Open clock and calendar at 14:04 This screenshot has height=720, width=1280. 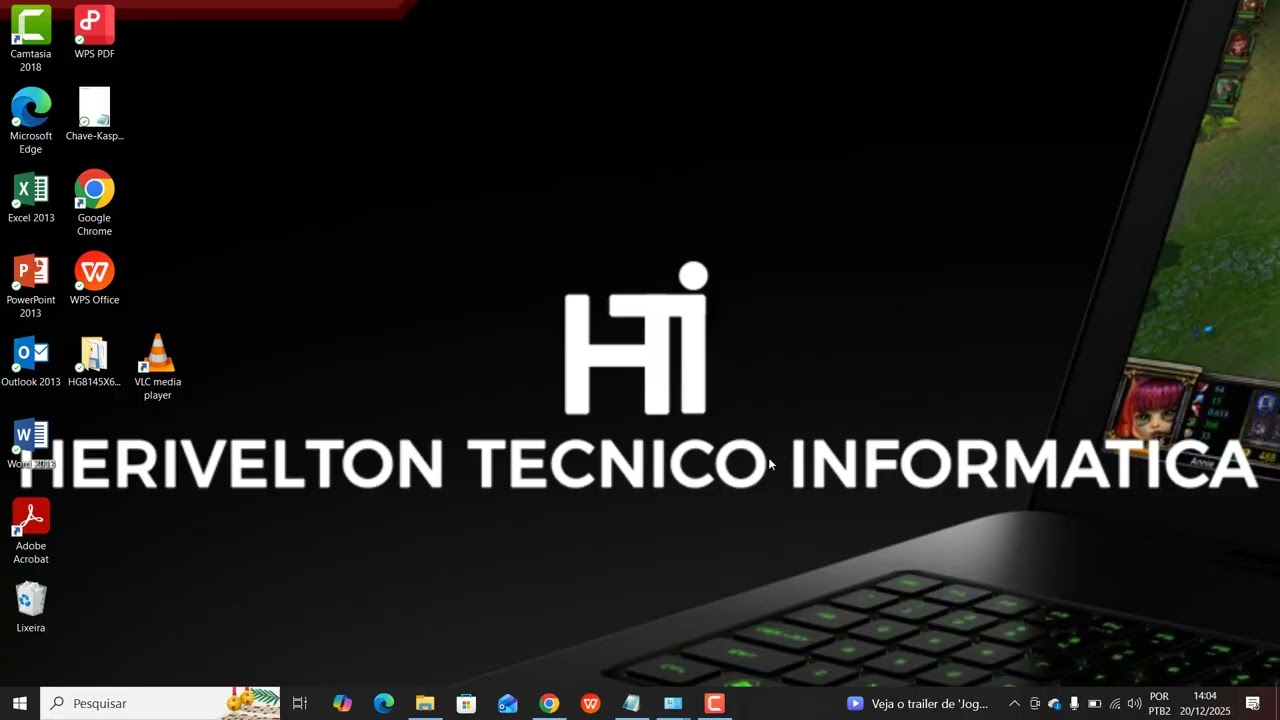tap(1205, 703)
